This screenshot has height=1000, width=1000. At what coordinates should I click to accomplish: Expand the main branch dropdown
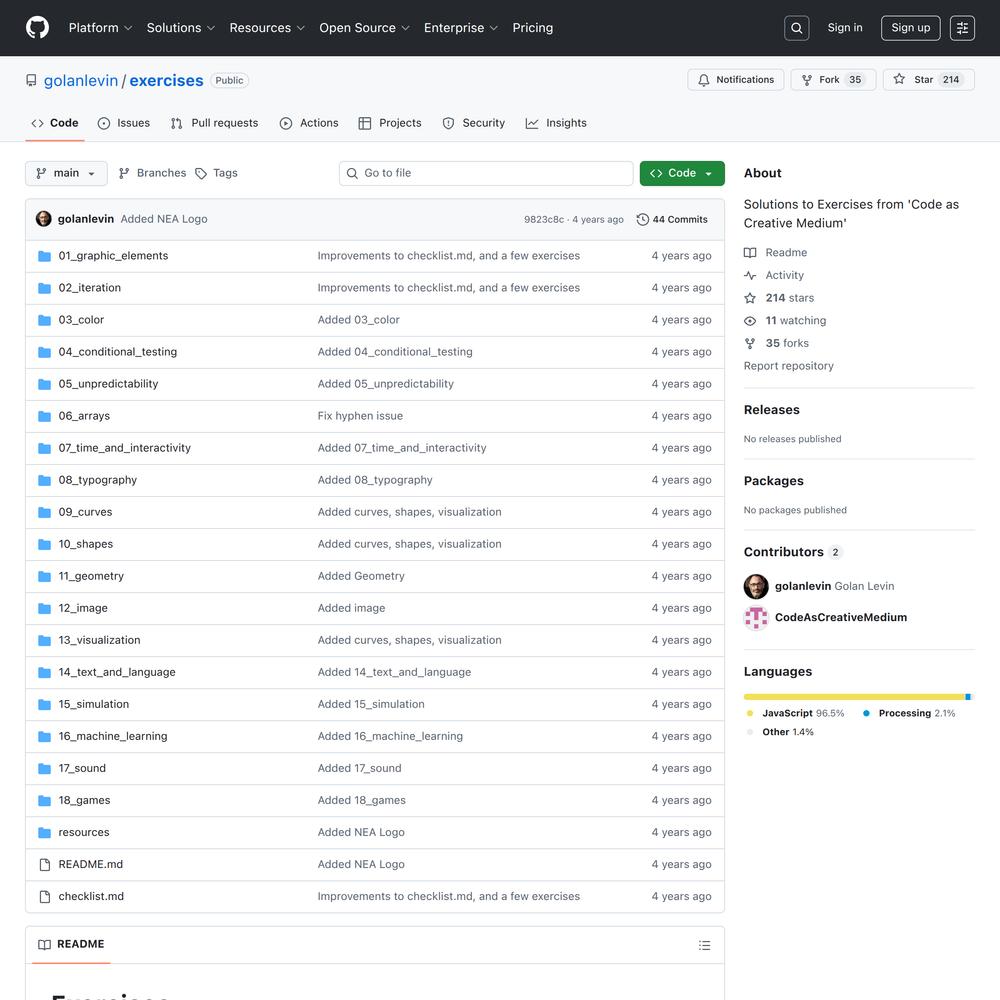66,173
